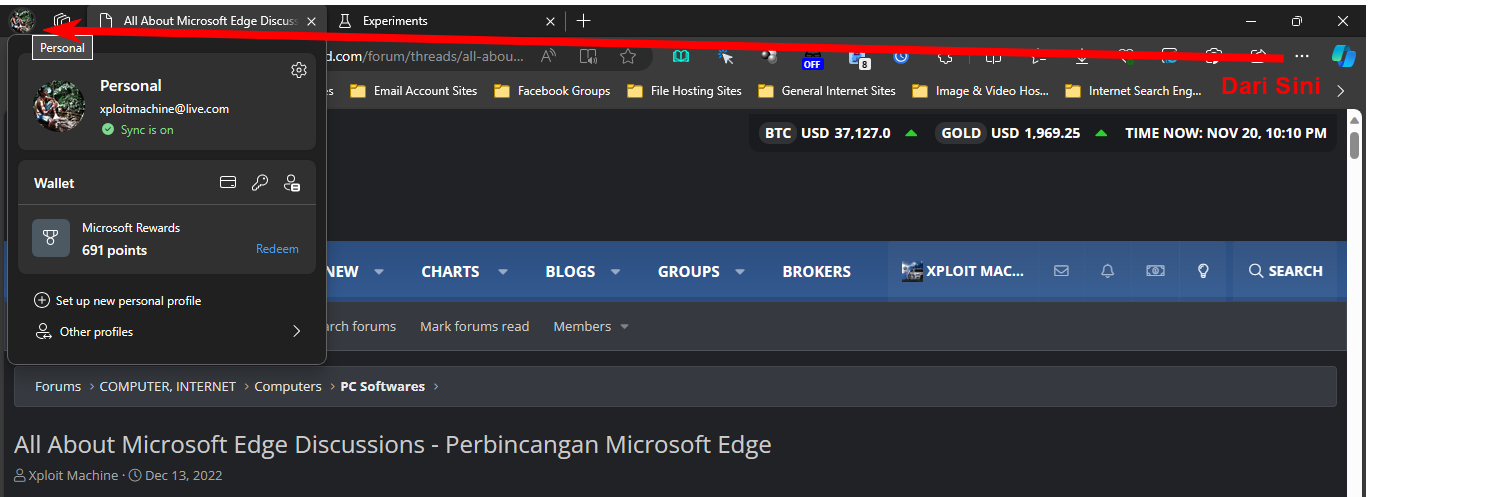This screenshot has width=1503, height=497.
Task: Open the Extensions puzzle-piece icon
Action: tap(945, 57)
